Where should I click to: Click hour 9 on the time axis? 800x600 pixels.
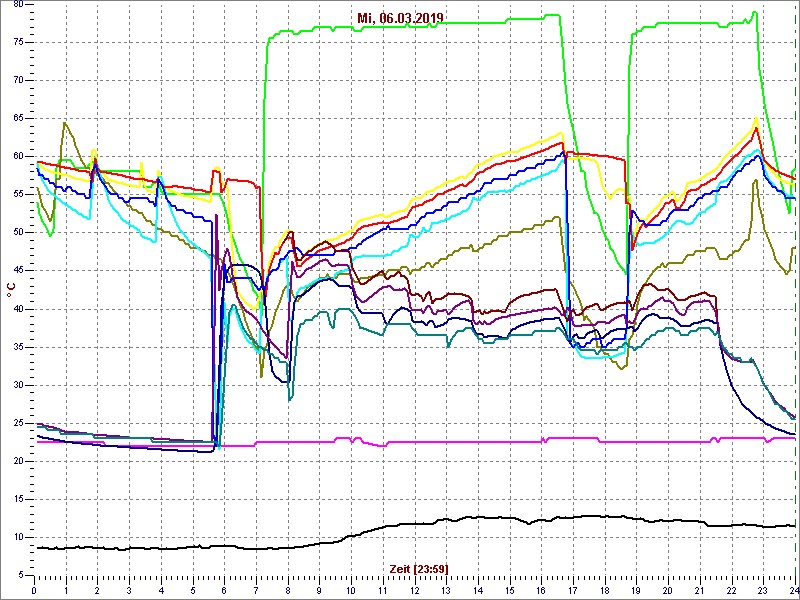(319, 590)
